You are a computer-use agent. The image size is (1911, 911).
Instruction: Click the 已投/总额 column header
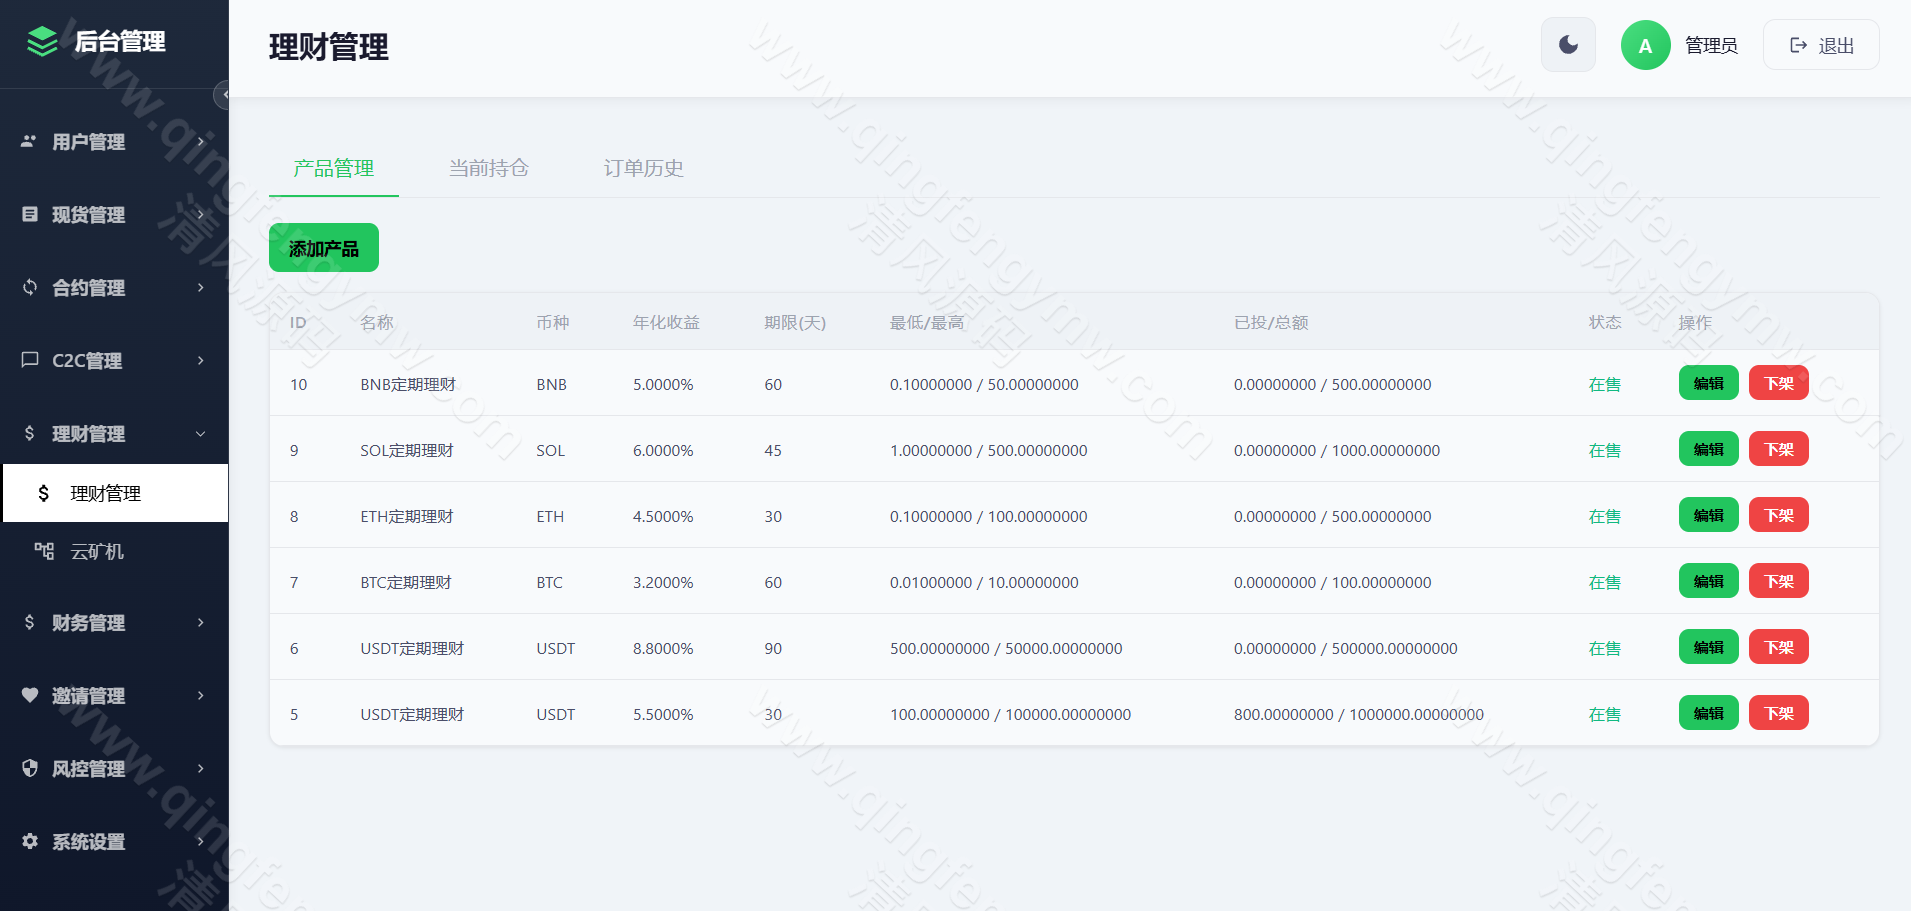coord(1271,322)
